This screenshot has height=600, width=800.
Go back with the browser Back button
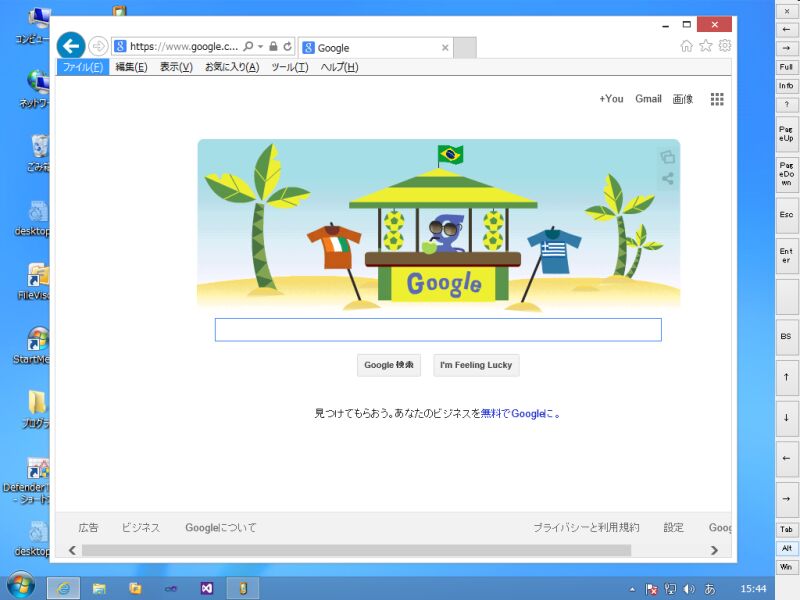coord(71,46)
